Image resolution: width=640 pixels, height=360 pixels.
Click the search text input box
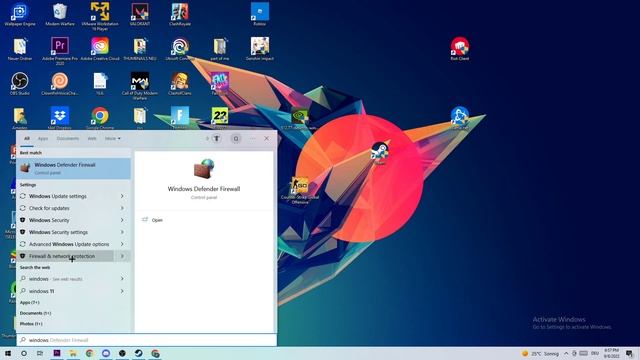tap(147, 340)
